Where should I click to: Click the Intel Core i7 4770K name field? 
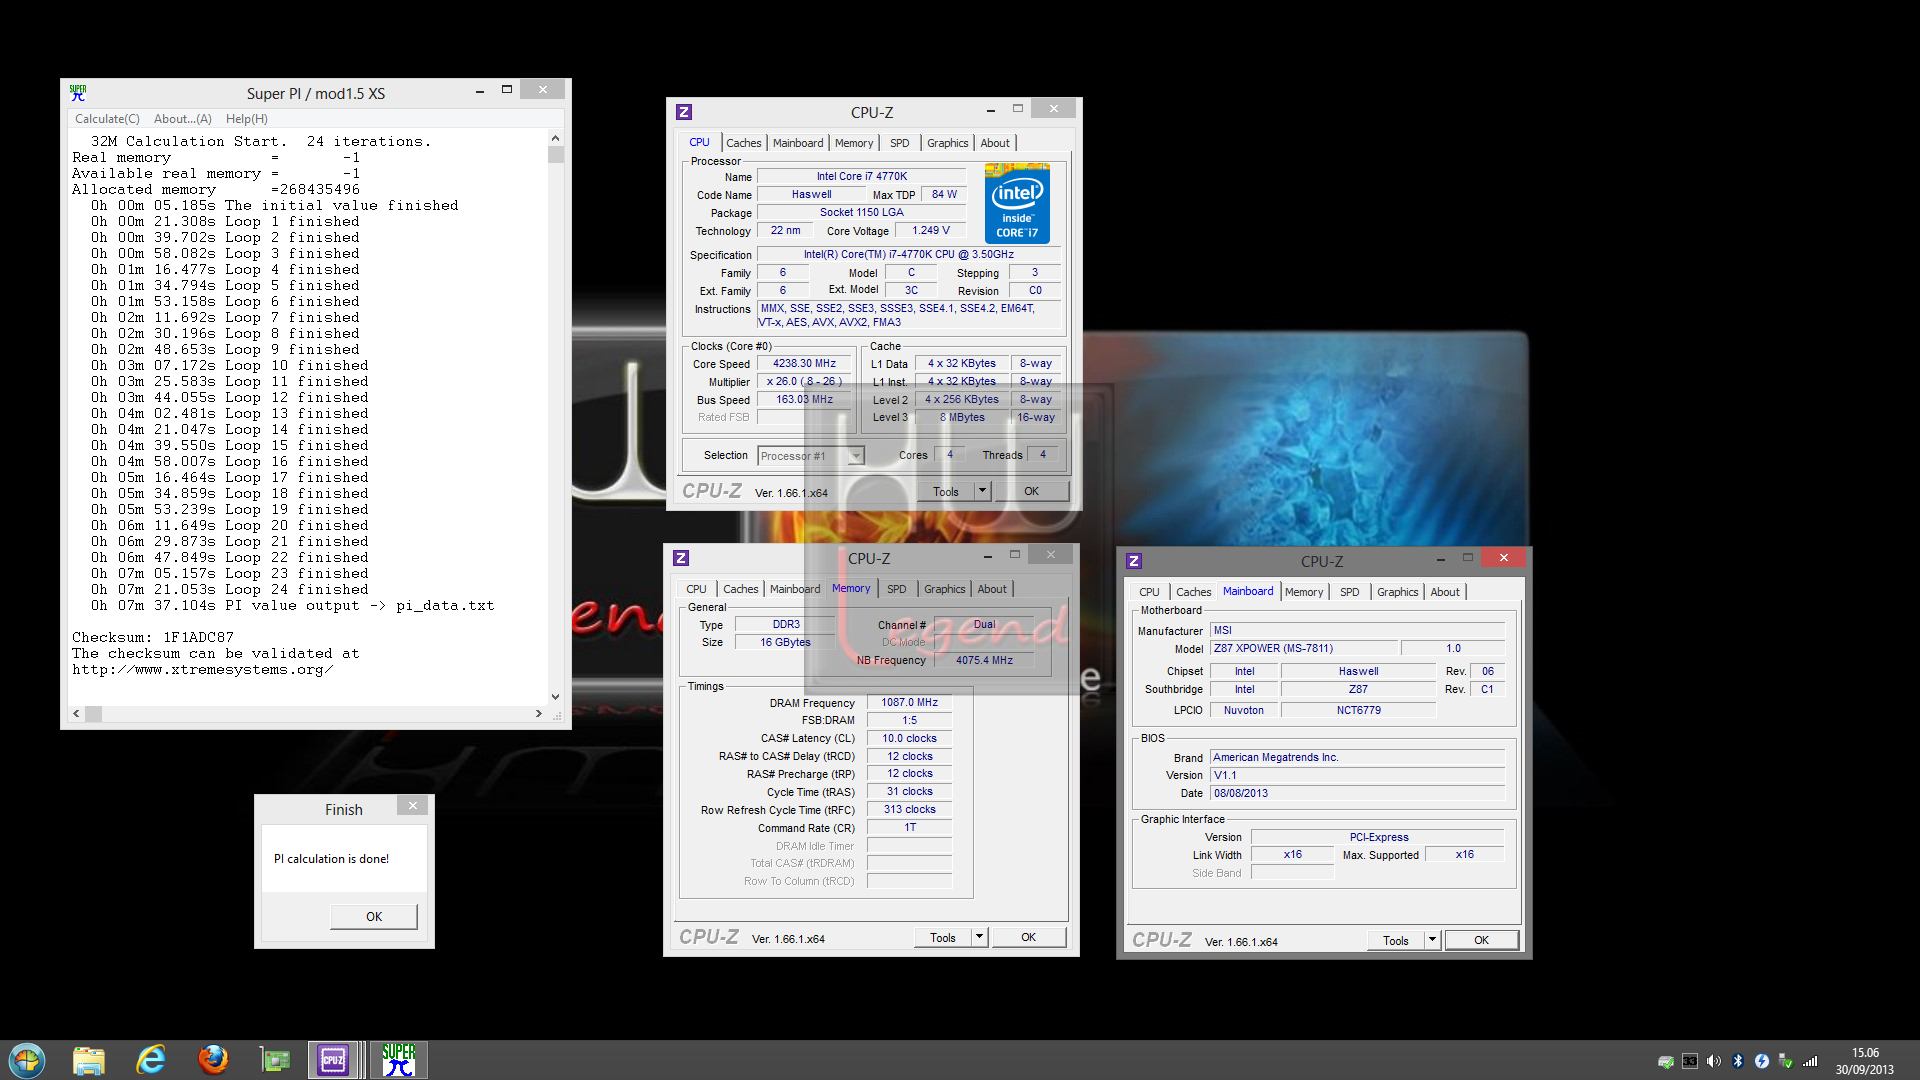coord(862,176)
